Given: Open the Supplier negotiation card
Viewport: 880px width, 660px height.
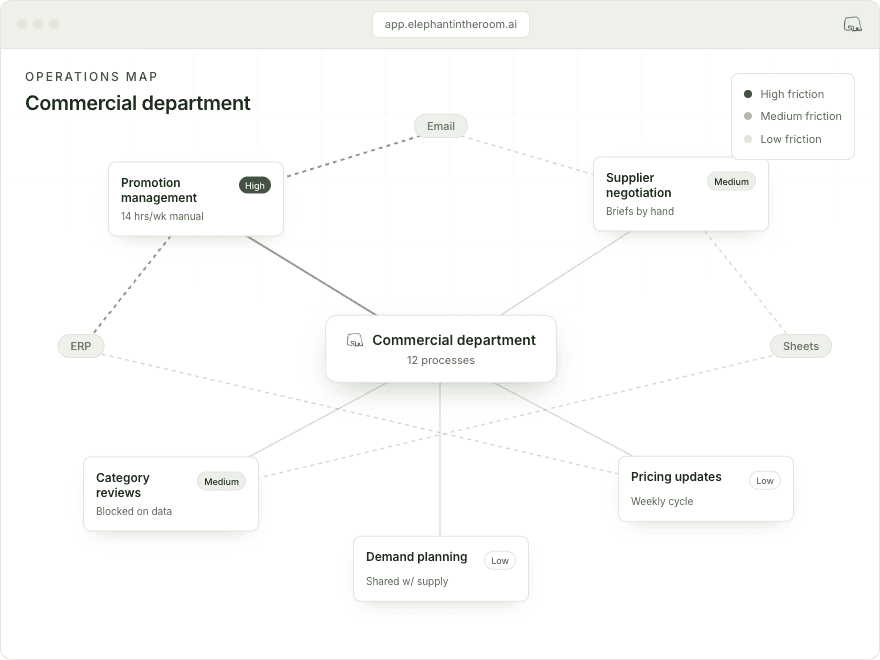Looking at the screenshot, I should (681, 194).
